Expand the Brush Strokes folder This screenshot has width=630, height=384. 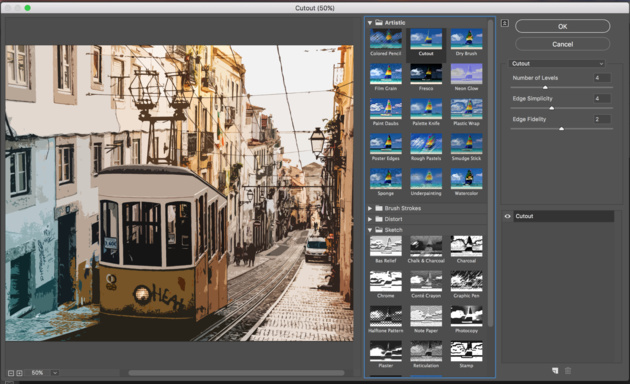[x=370, y=208]
